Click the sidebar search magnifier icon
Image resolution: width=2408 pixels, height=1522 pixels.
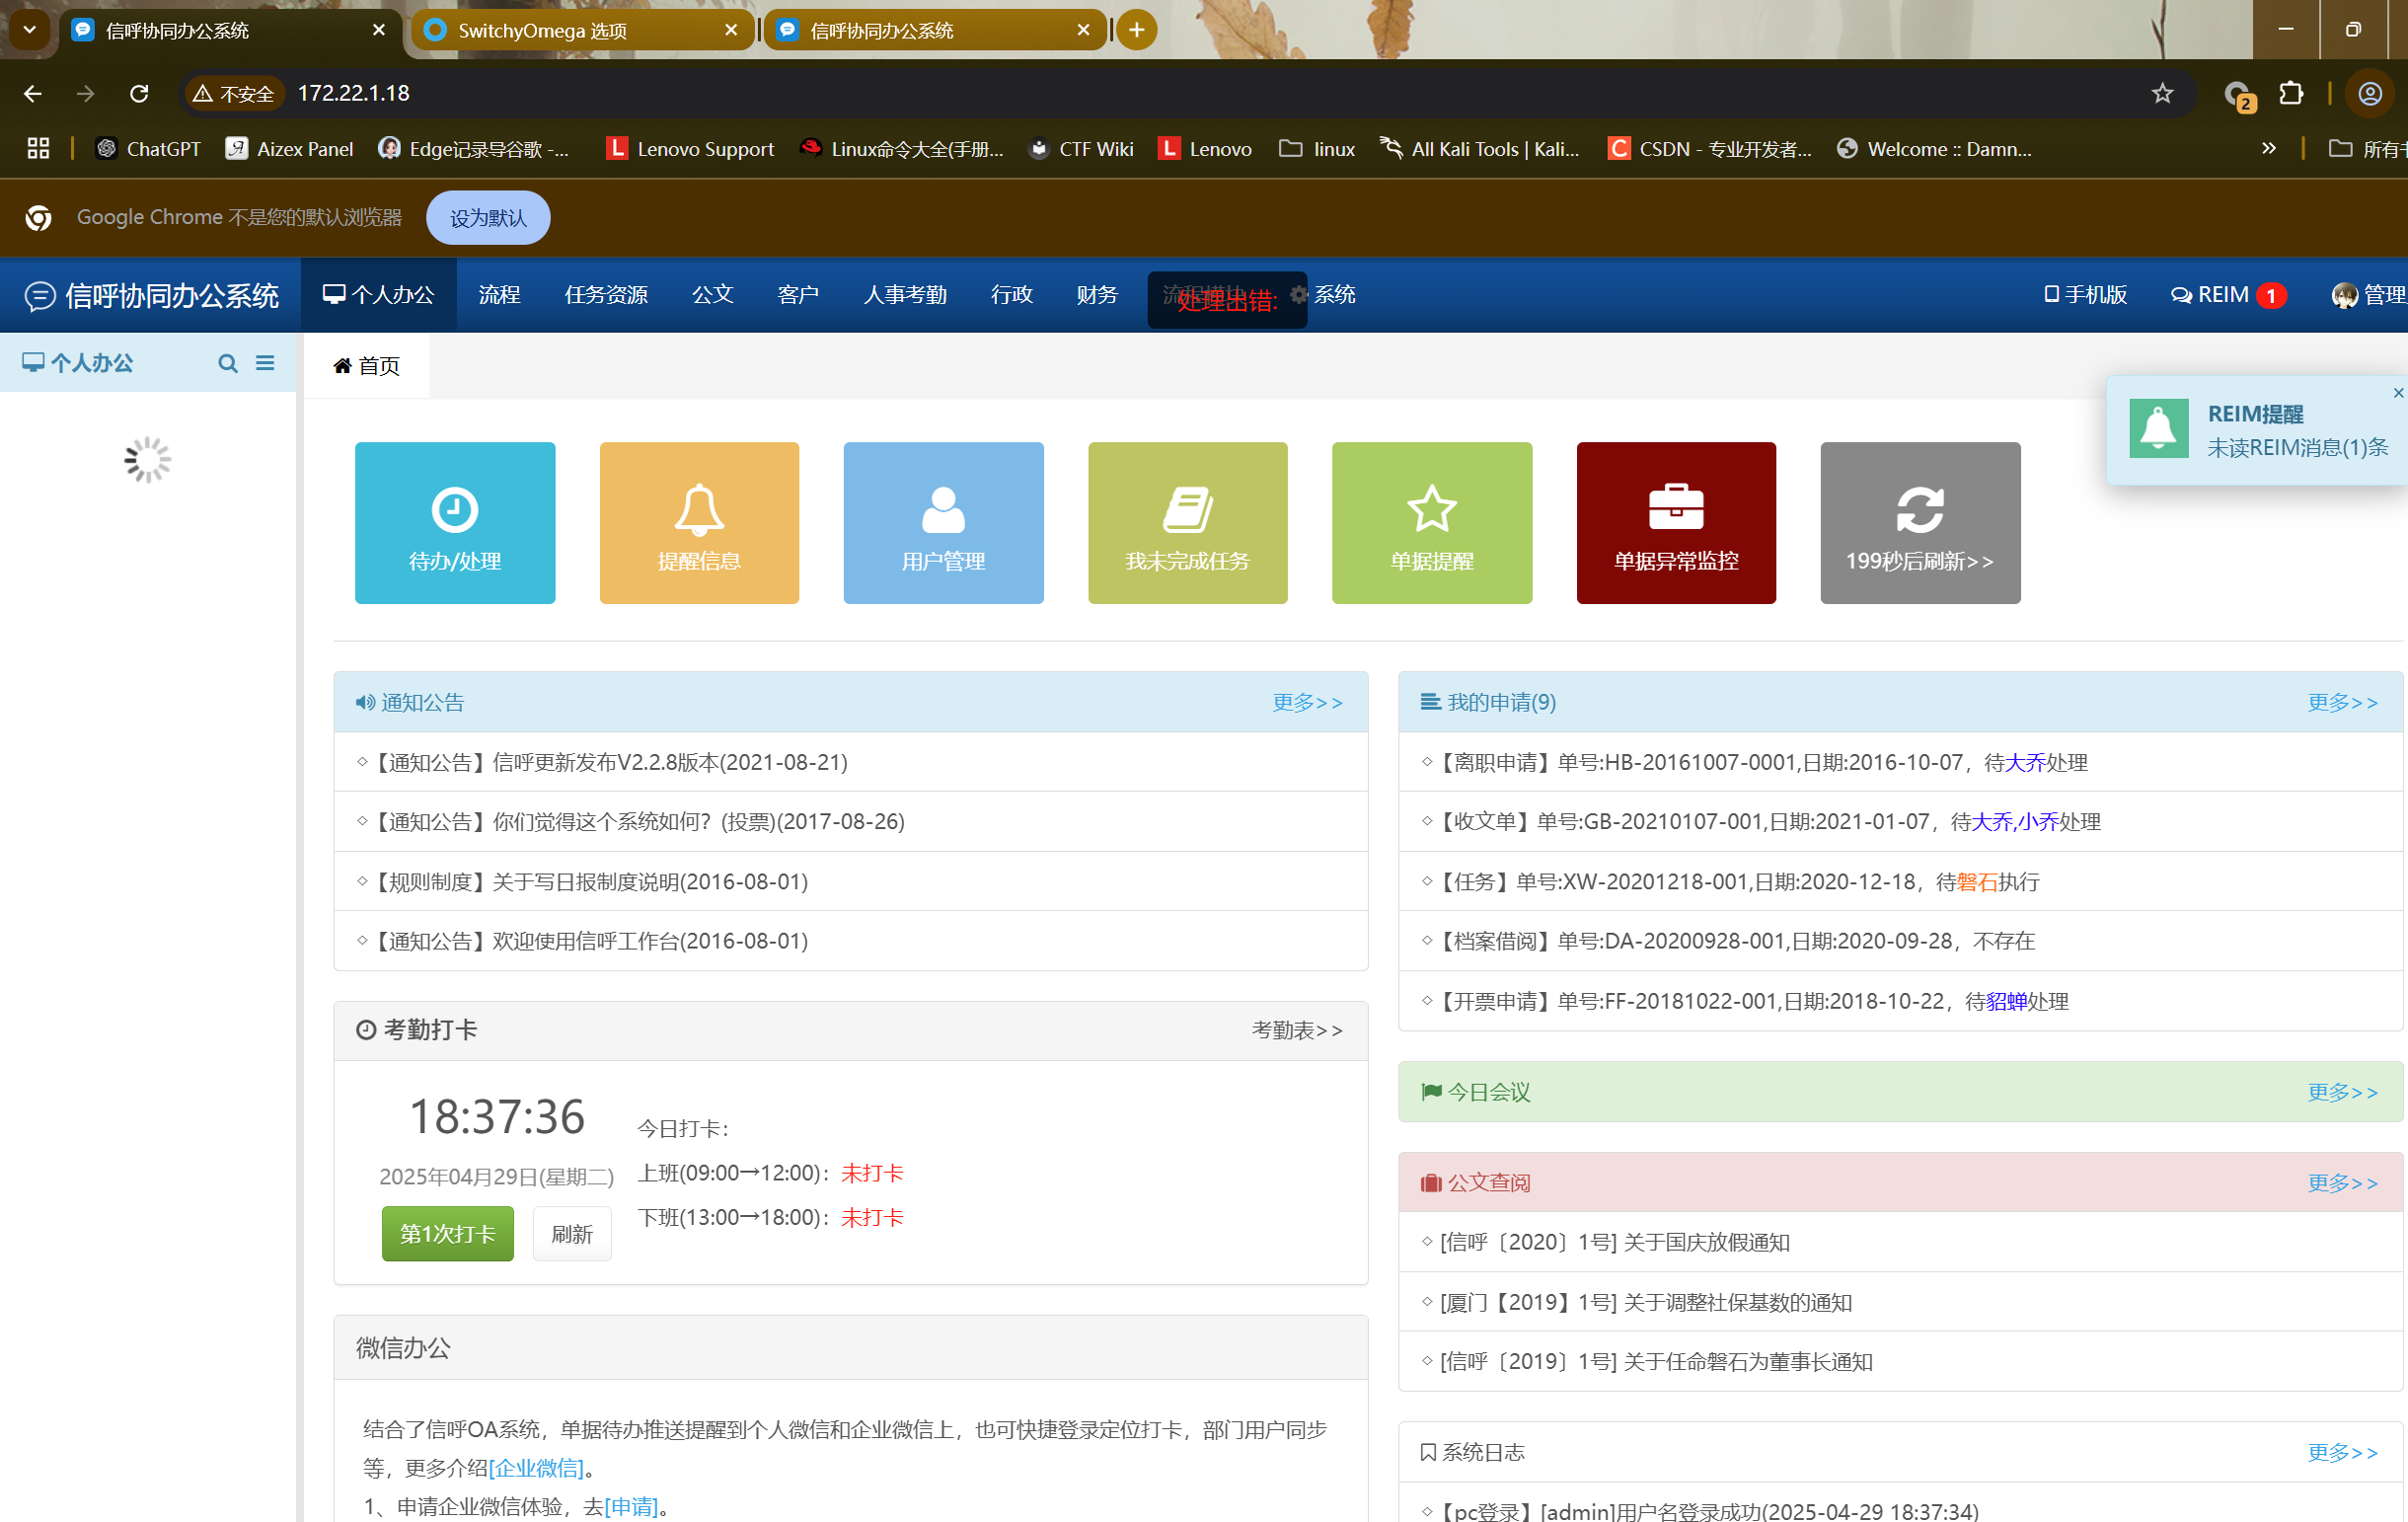tap(228, 363)
